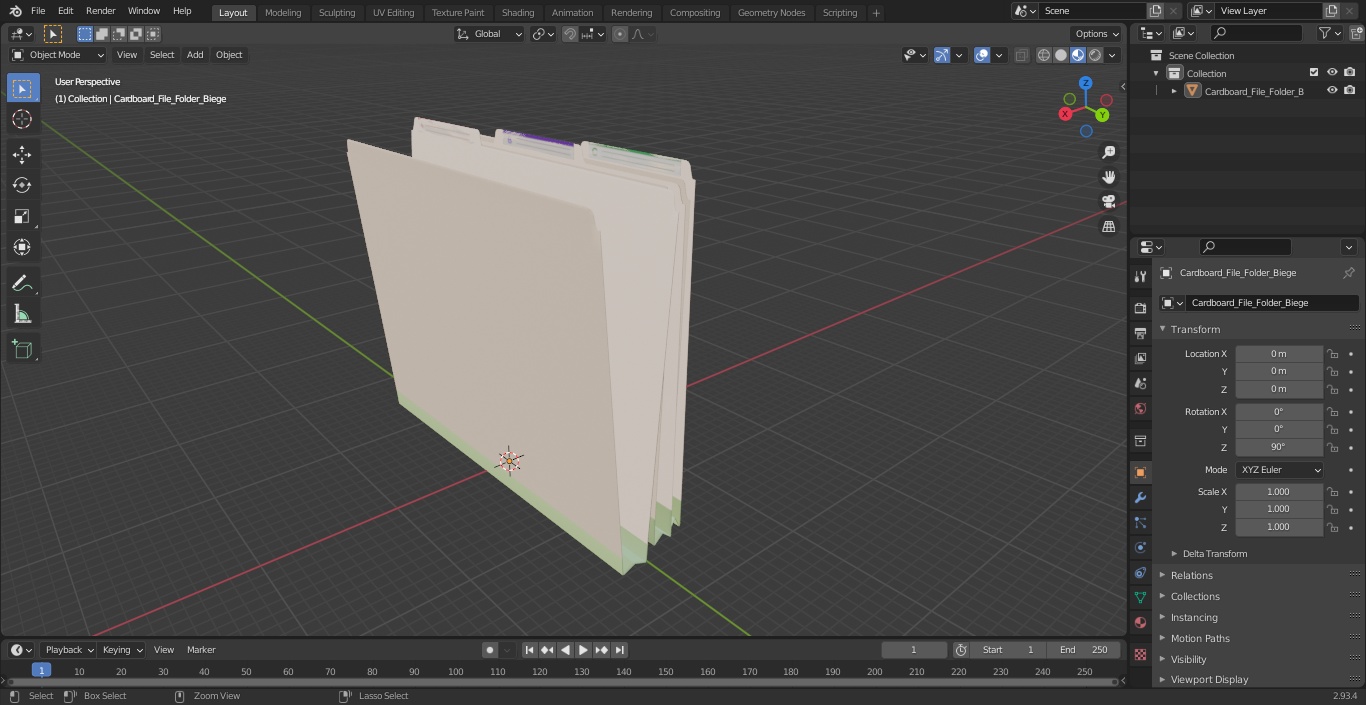Switch to the Modeling workspace tab
Screen dimensions: 1366x705
click(x=283, y=12)
